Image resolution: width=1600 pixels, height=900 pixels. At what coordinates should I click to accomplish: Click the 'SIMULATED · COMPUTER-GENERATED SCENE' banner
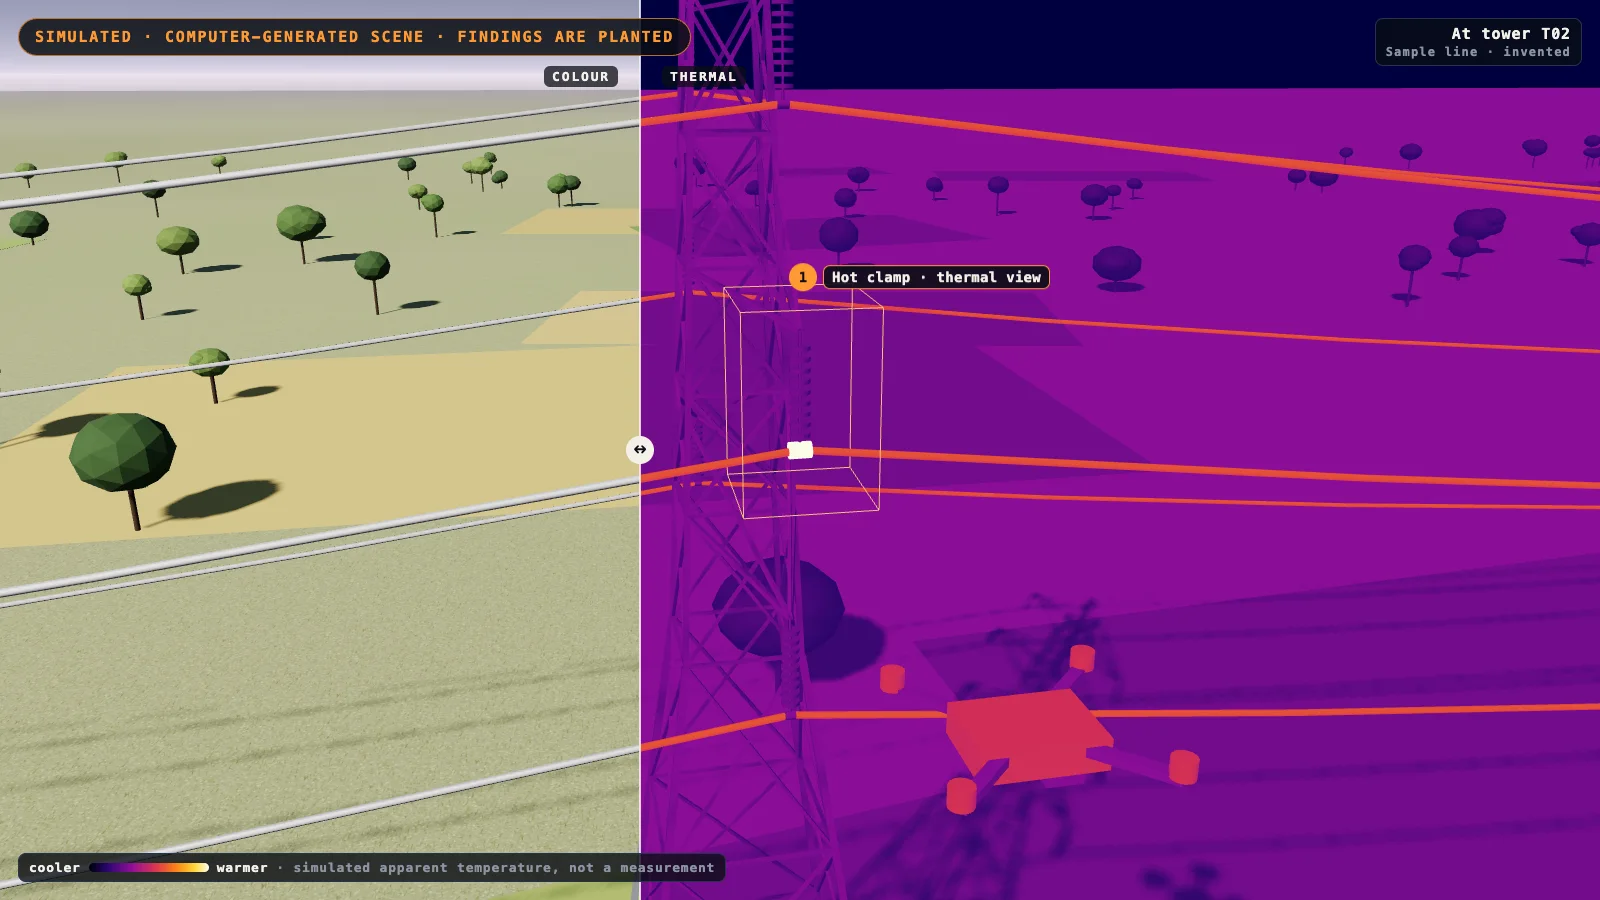point(354,37)
